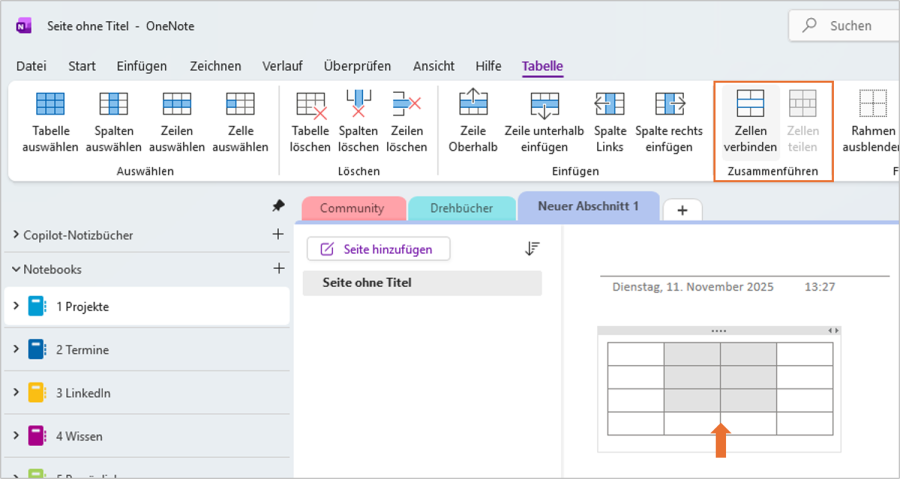
Task: Click Zeilen löschen icon
Action: (x=406, y=104)
